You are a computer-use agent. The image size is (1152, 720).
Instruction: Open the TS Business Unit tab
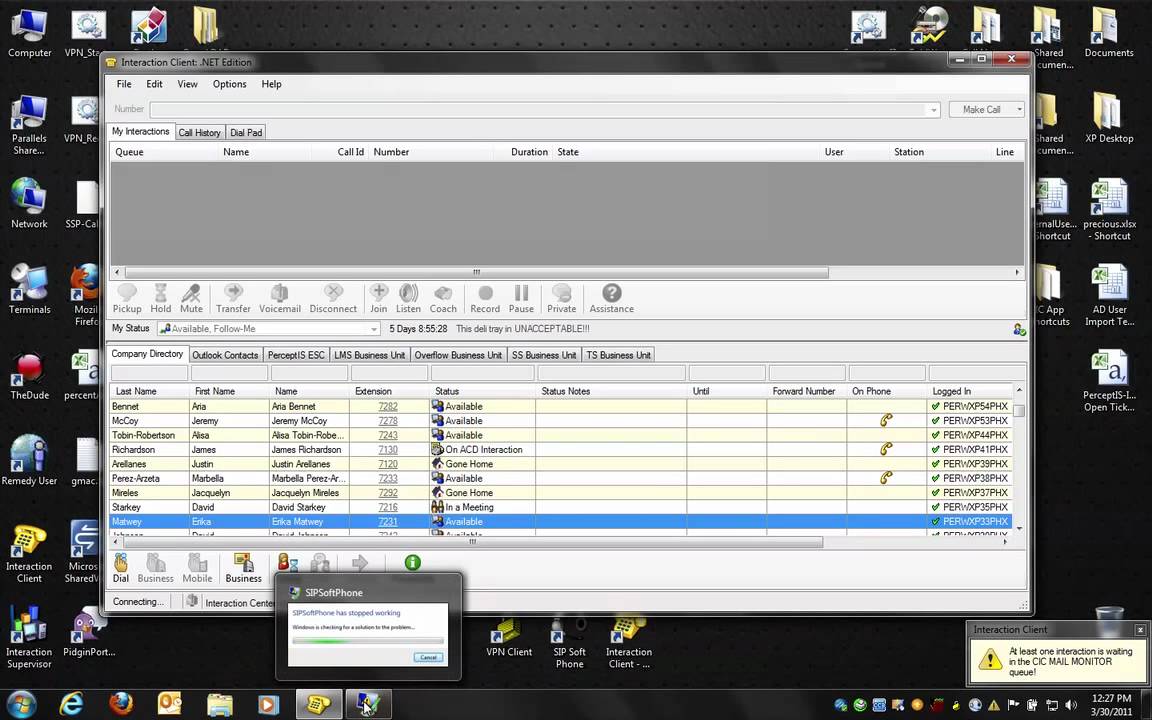pos(618,355)
